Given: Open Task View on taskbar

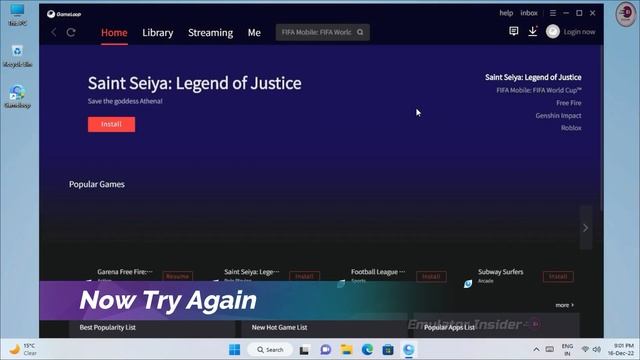Looking at the screenshot, I should [x=304, y=350].
